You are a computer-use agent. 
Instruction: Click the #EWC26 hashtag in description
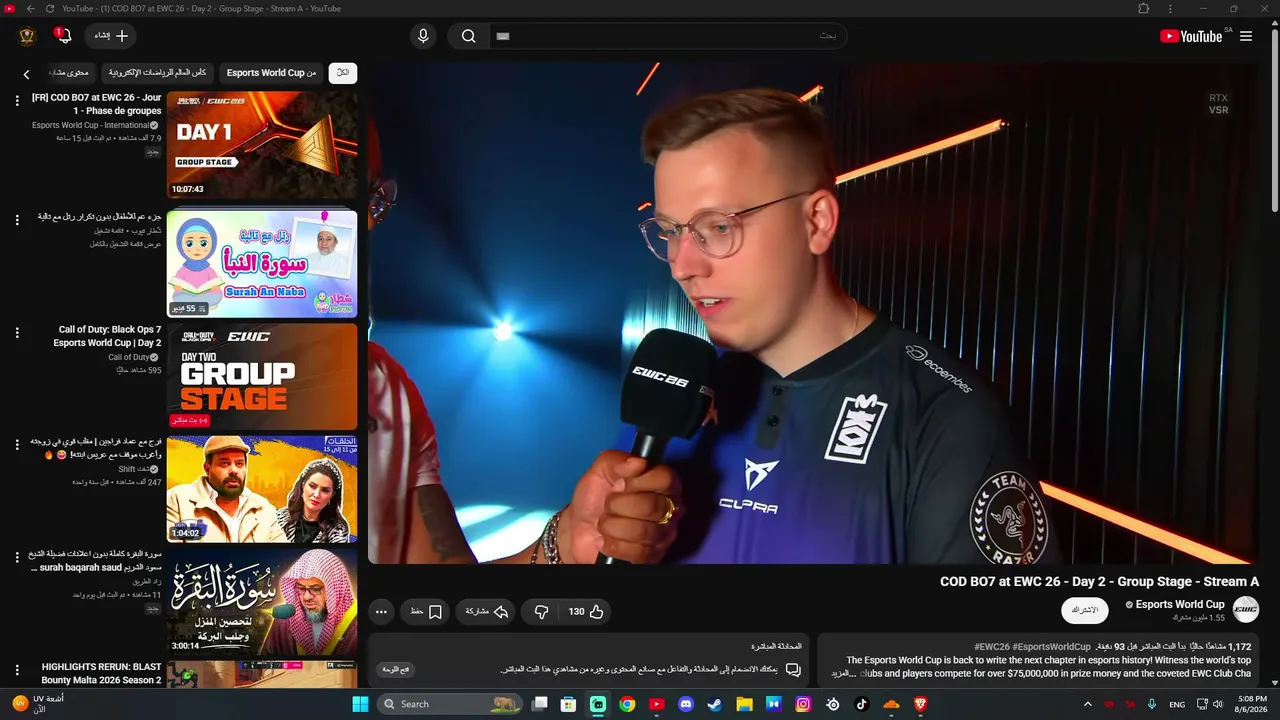pyautogui.click(x=992, y=647)
